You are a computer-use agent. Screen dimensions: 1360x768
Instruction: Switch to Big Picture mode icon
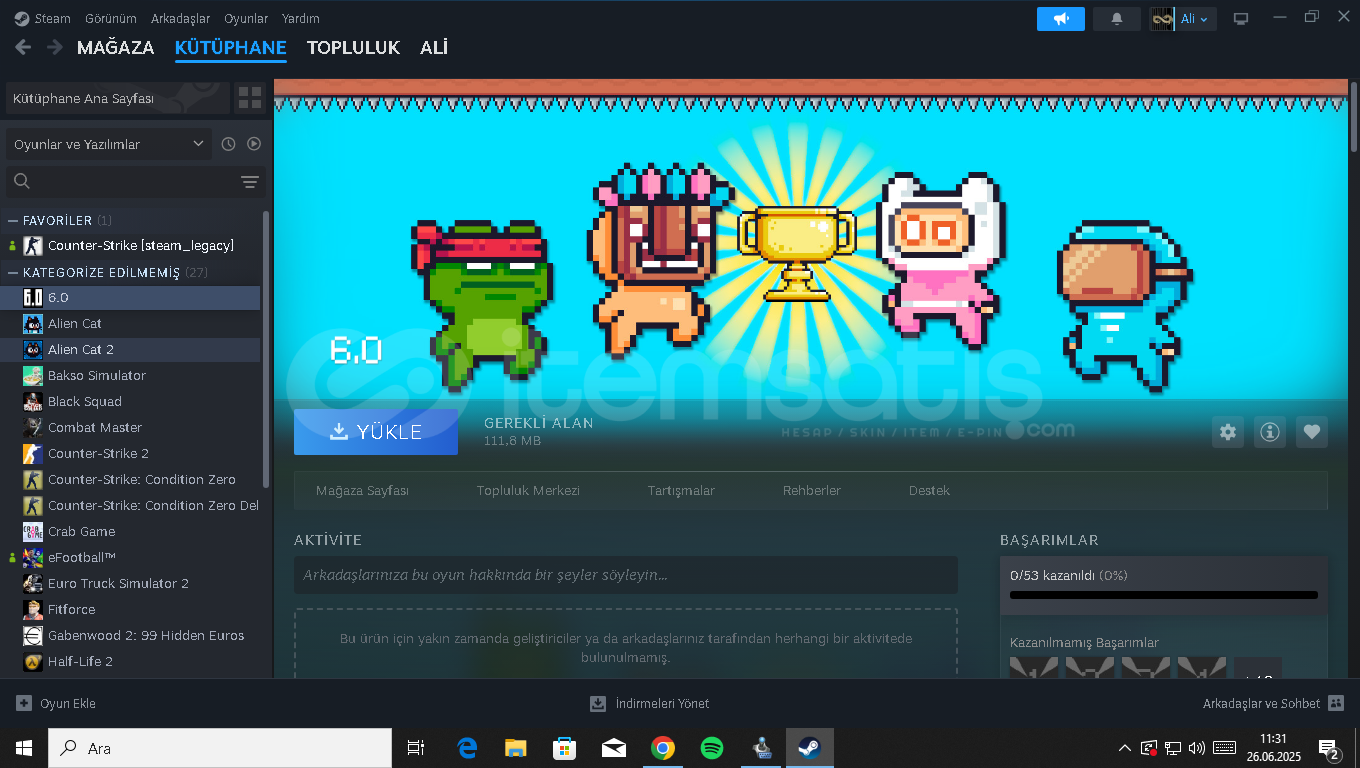click(x=1241, y=18)
